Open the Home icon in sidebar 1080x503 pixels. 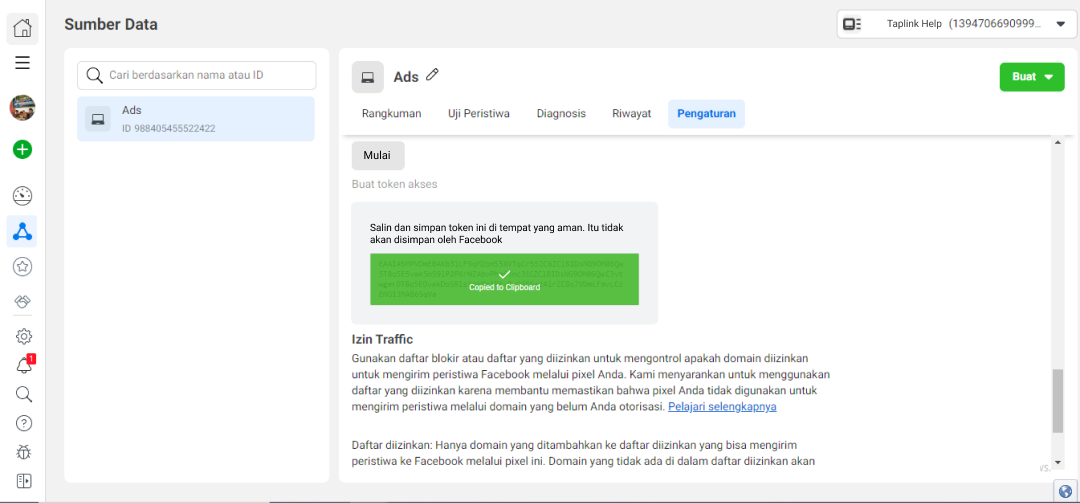coord(23,28)
